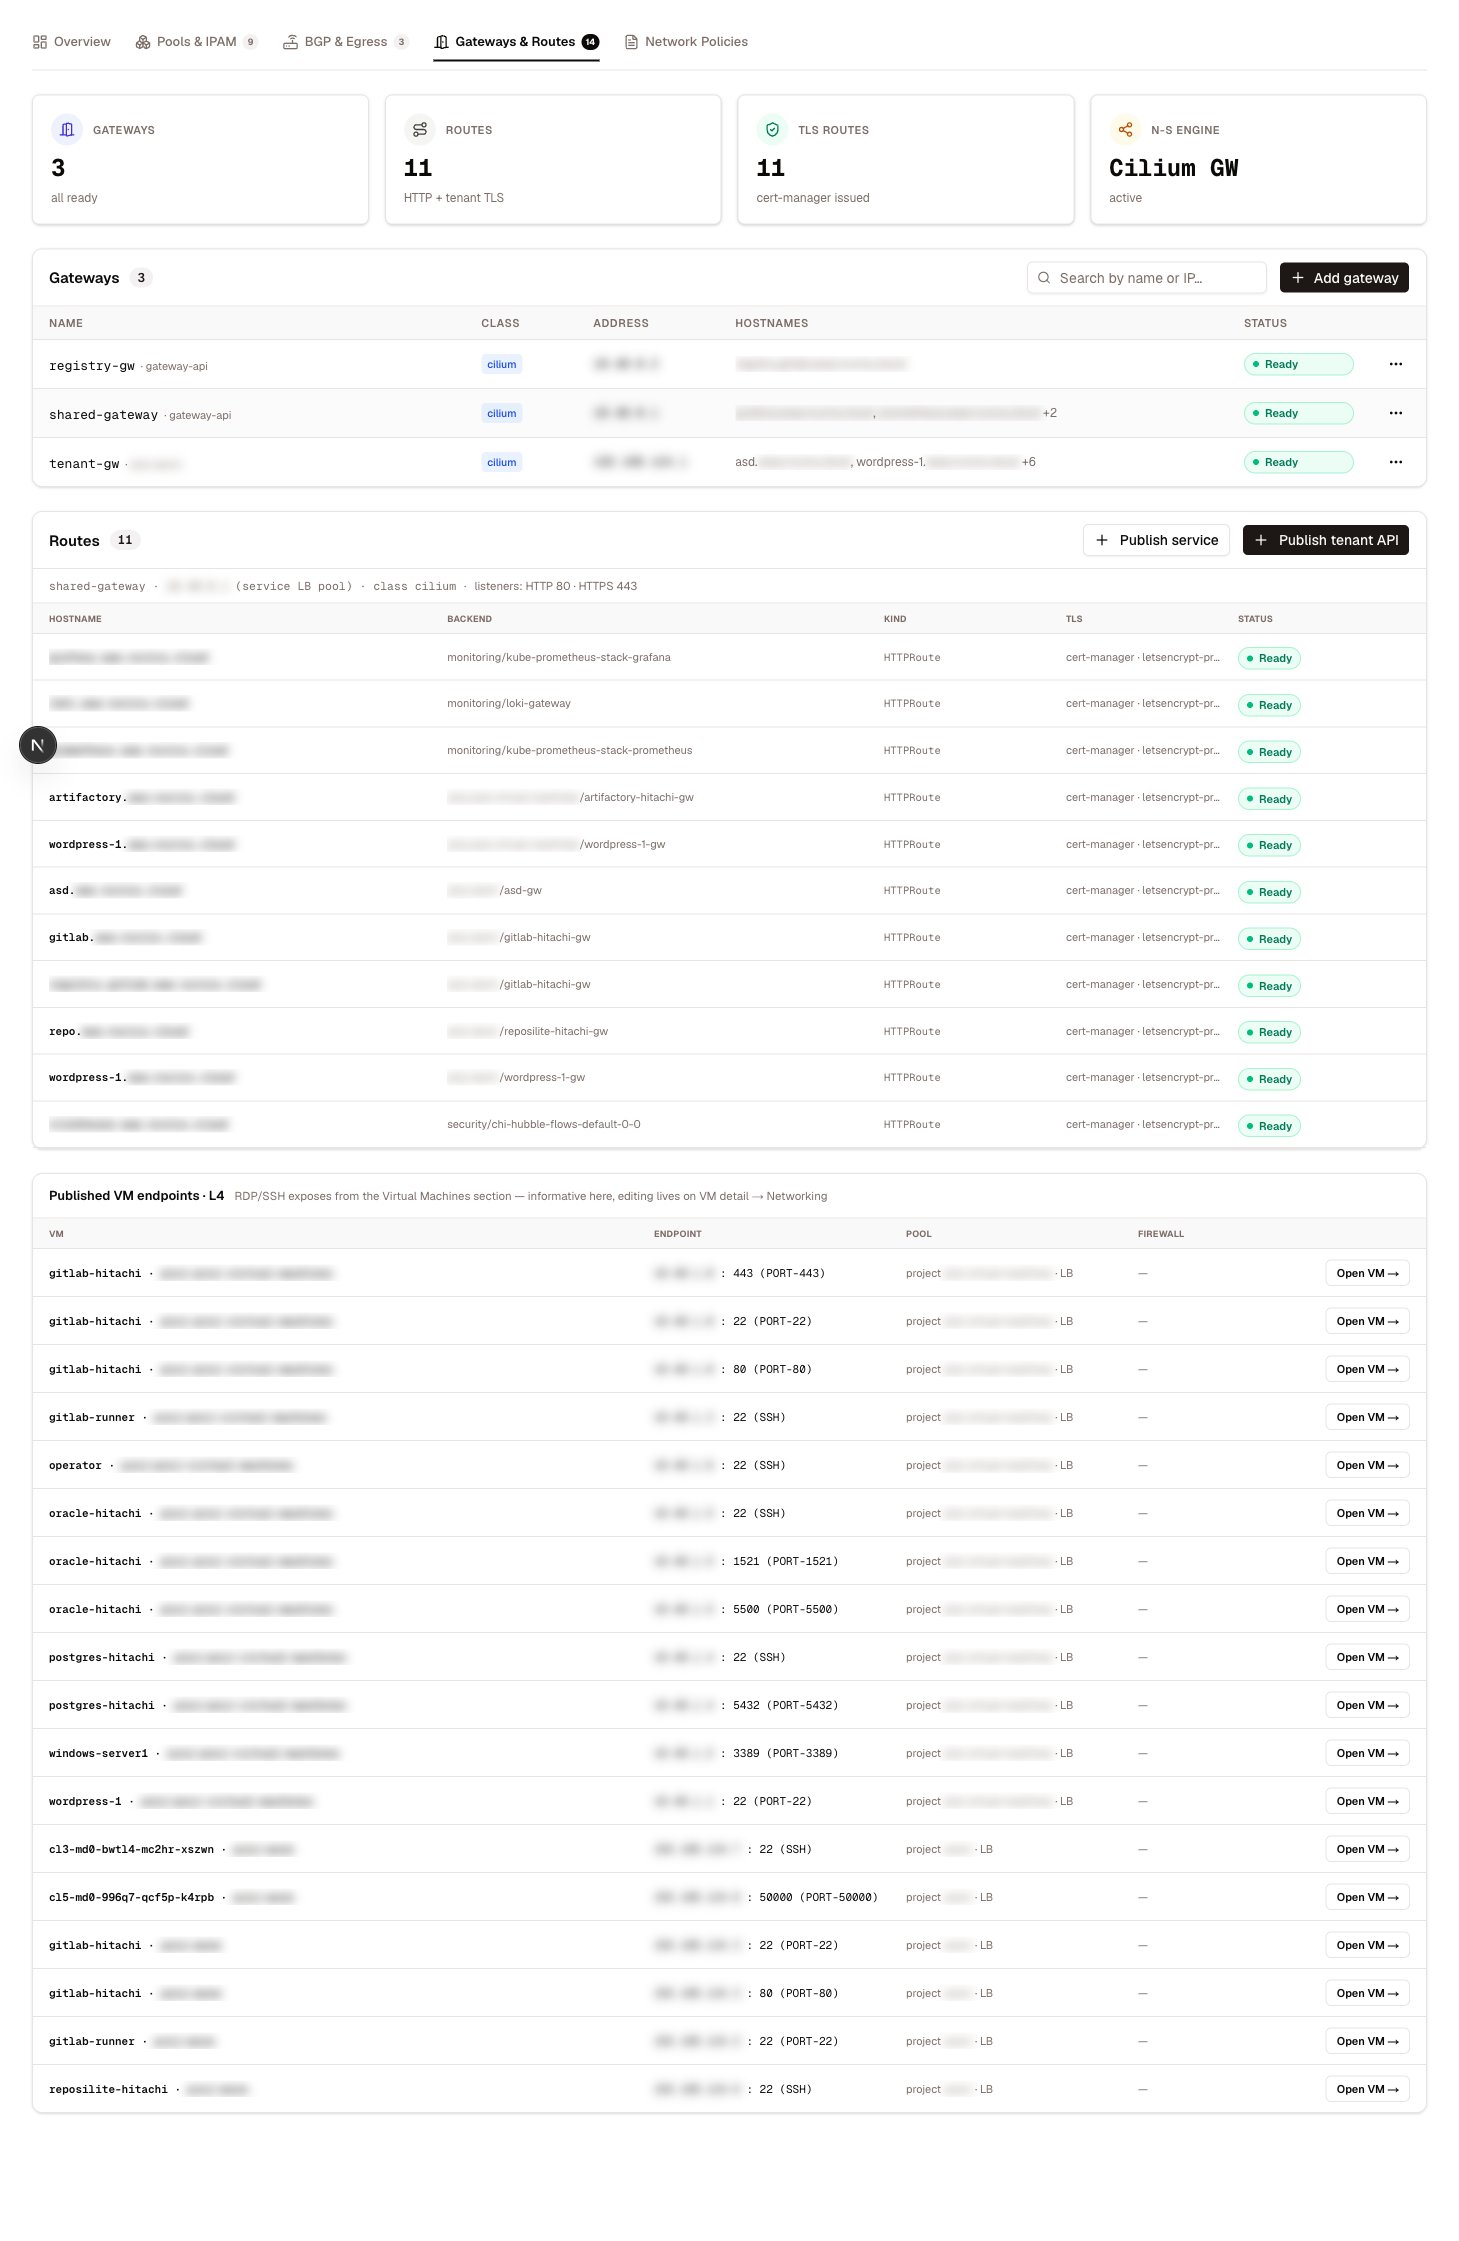Click the +6 hostnames indicator on tenant-gw
The width and height of the screenshot is (1459, 2241).
coord(1028,462)
